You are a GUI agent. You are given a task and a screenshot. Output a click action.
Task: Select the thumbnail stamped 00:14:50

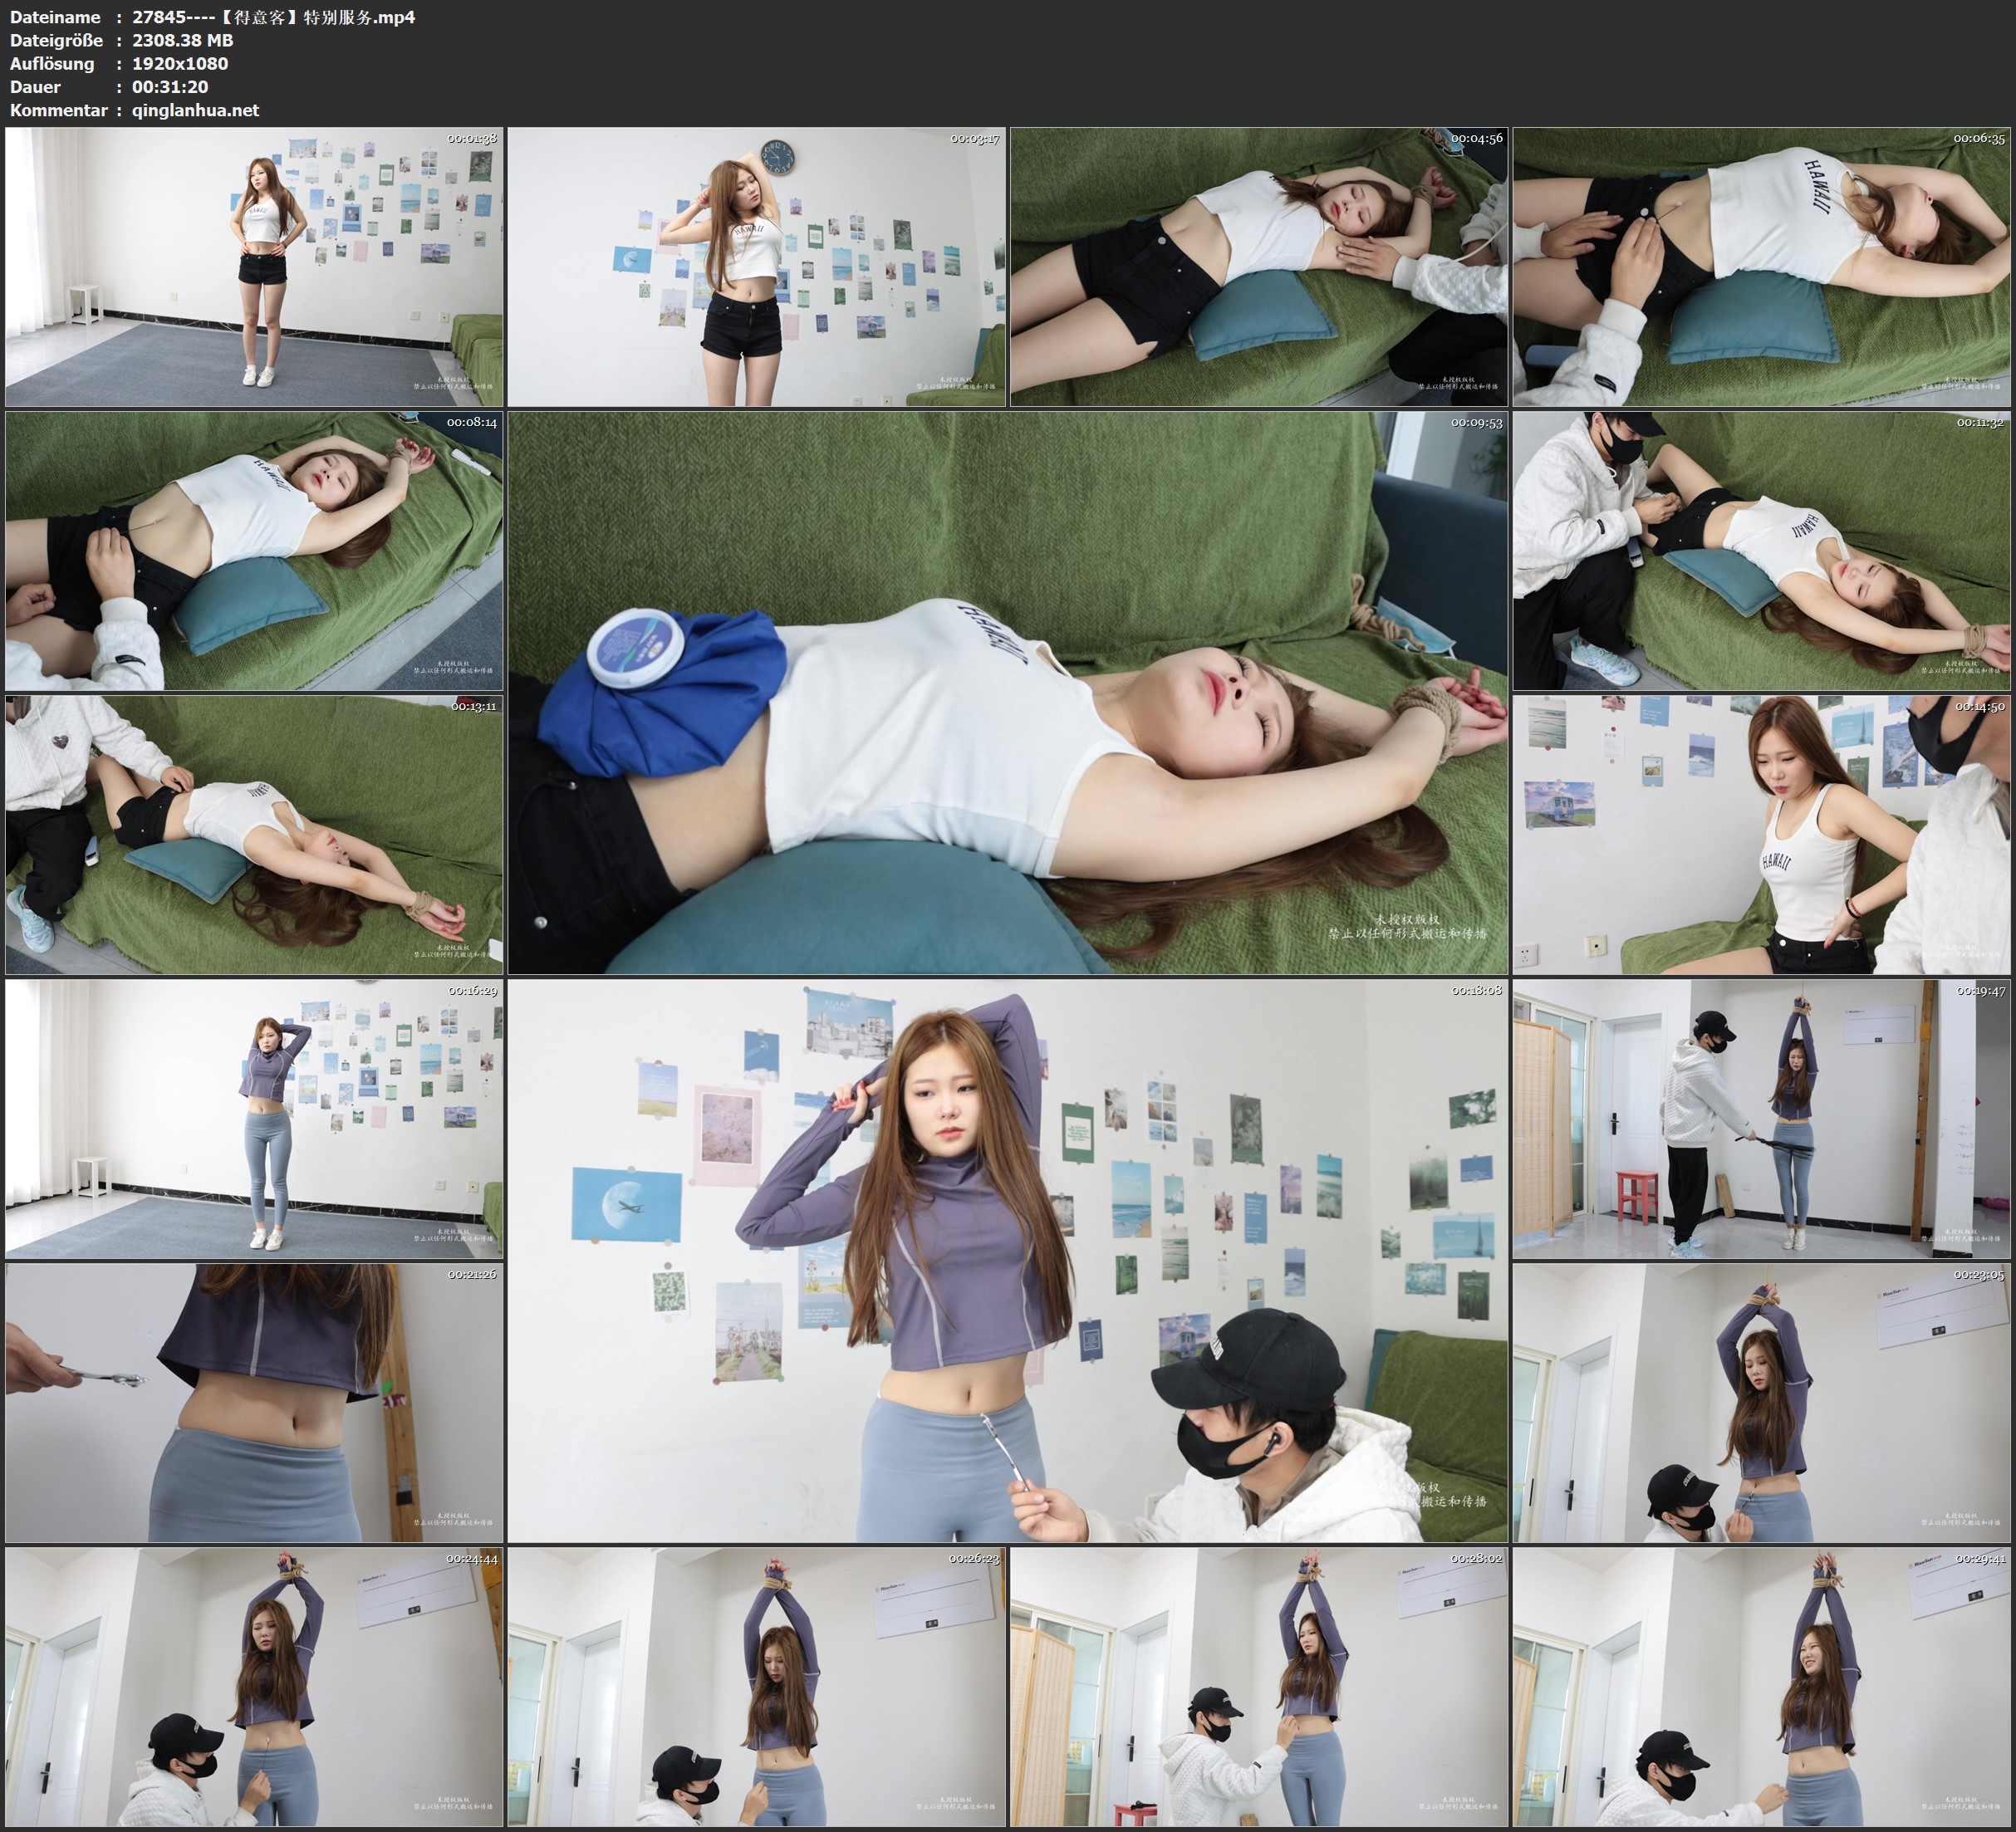(x=1761, y=834)
